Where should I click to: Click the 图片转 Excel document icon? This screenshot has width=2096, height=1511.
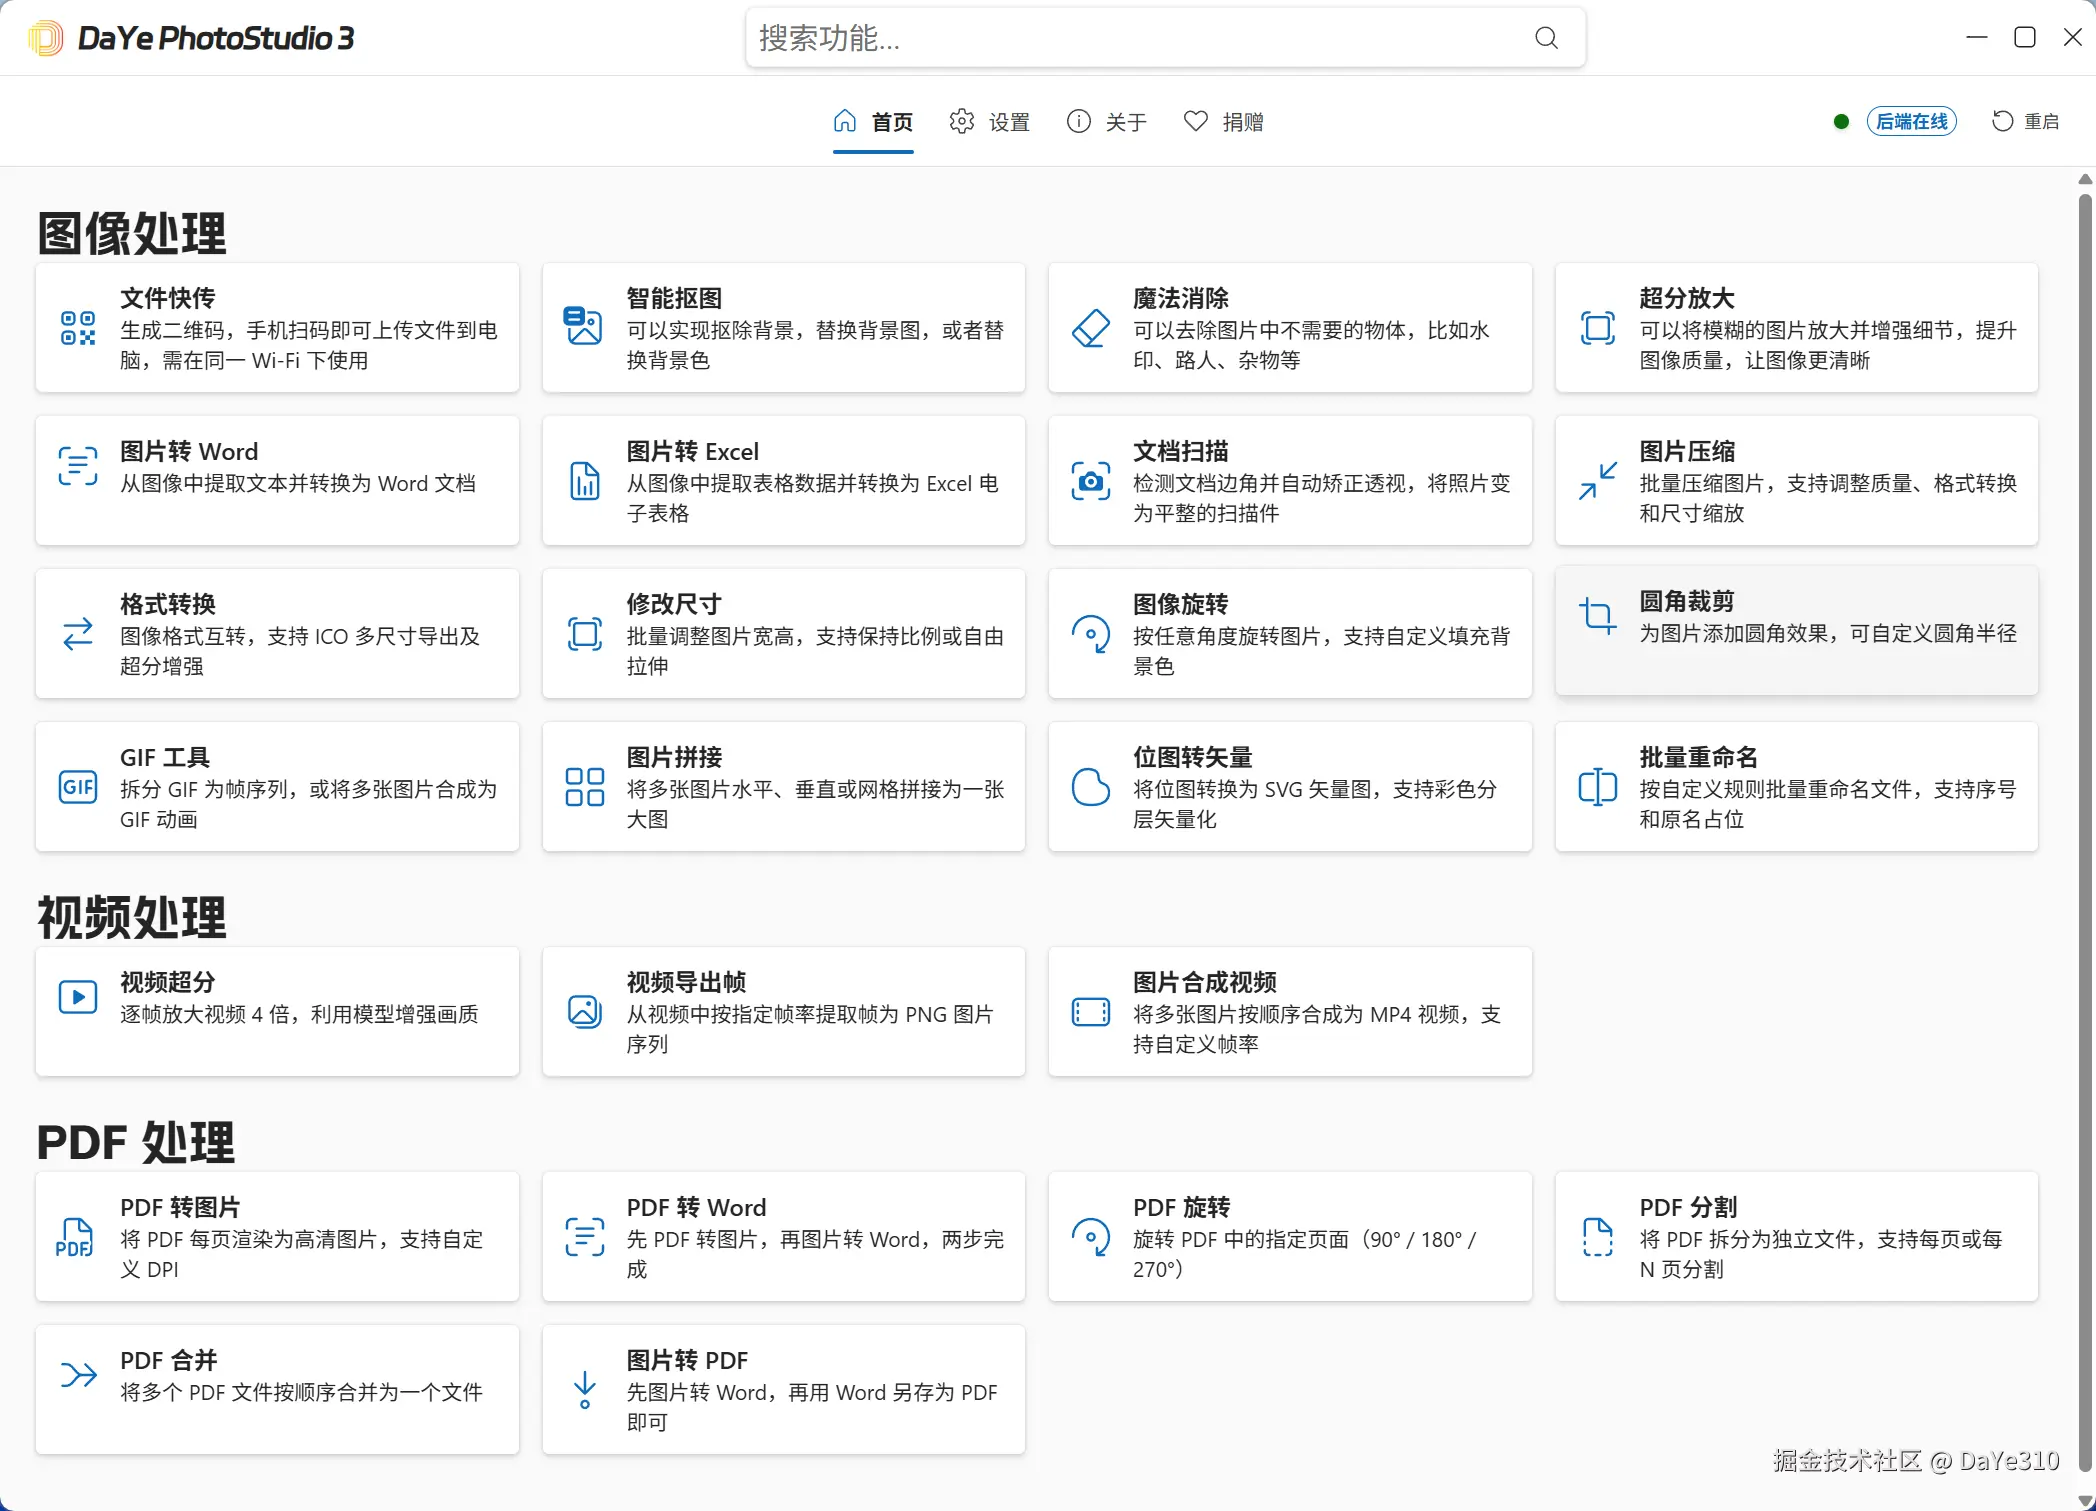[x=584, y=481]
